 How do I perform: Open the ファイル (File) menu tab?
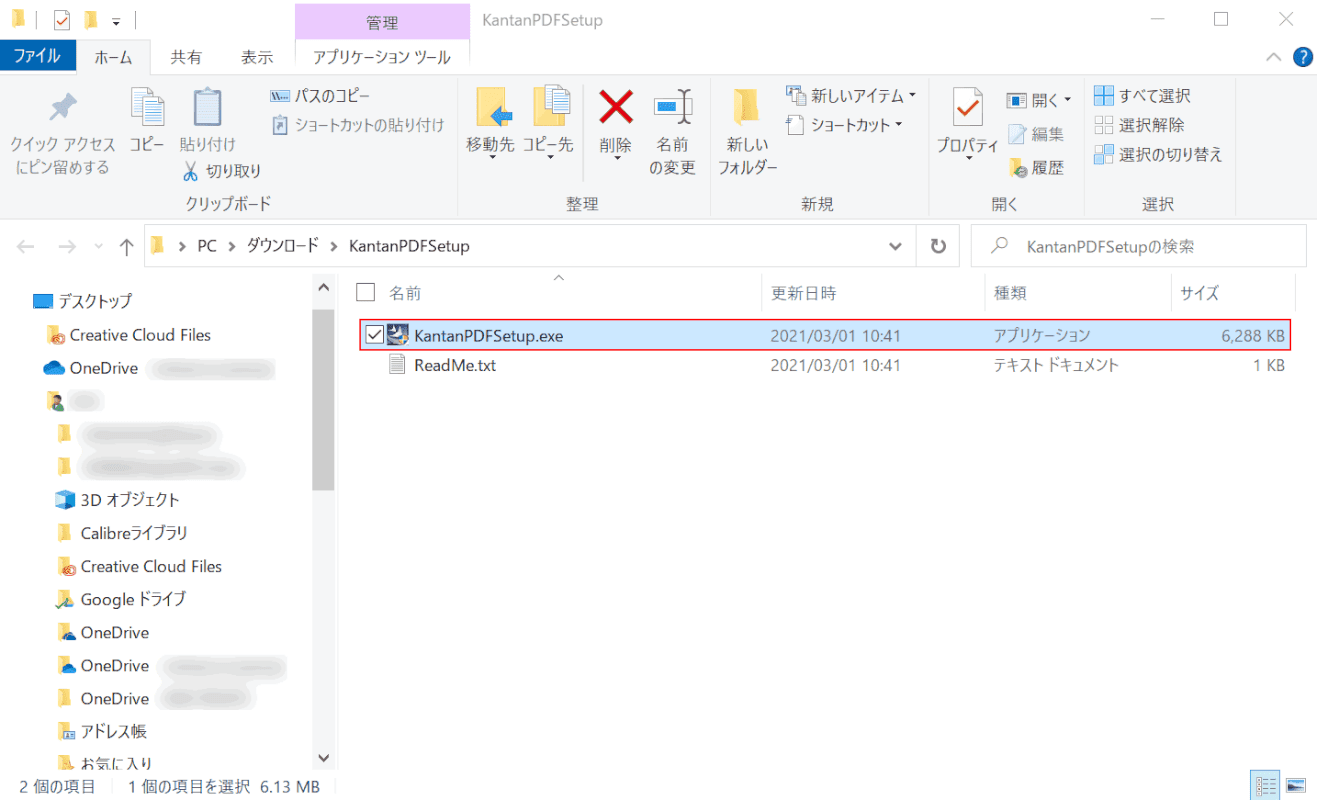(x=38, y=57)
